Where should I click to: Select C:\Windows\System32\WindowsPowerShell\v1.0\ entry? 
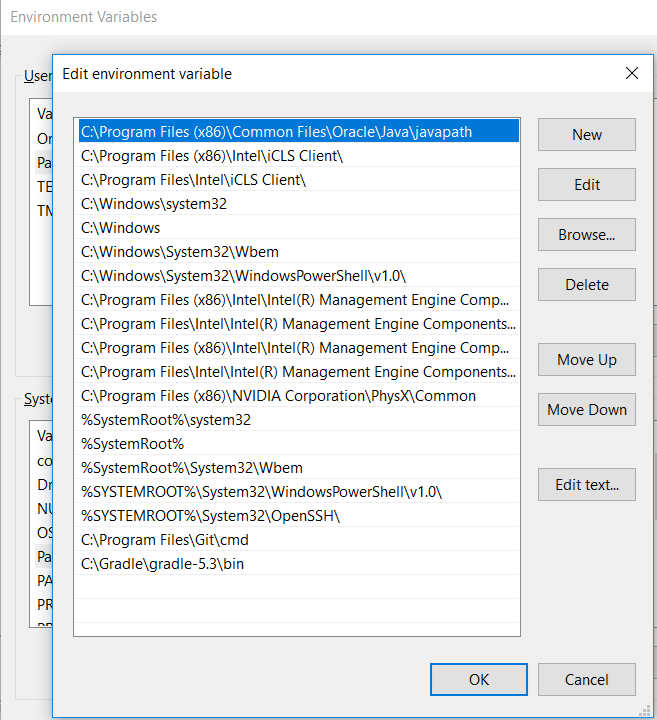pyautogui.click(x=298, y=276)
